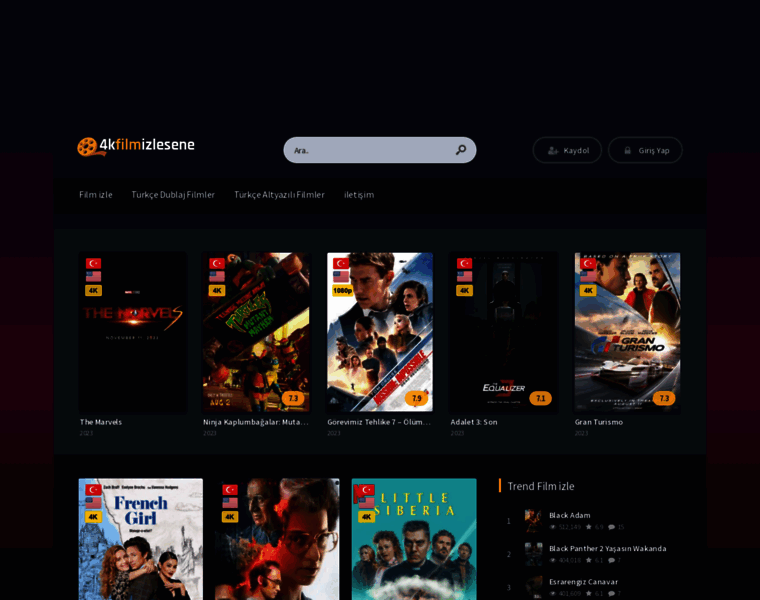The height and width of the screenshot is (600, 760).
Task: Click the Turkish flag on Görevimiz Tehlike poster
Action: (341, 263)
